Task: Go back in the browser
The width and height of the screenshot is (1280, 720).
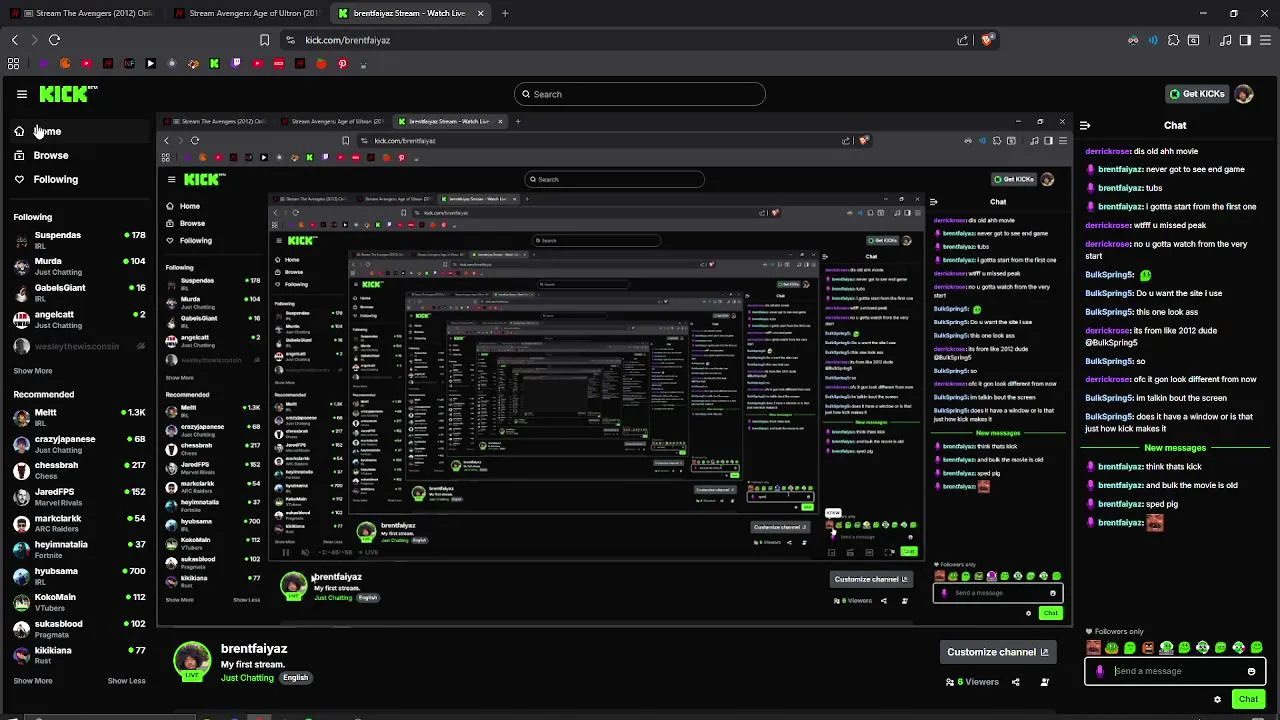Action: point(14,40)
